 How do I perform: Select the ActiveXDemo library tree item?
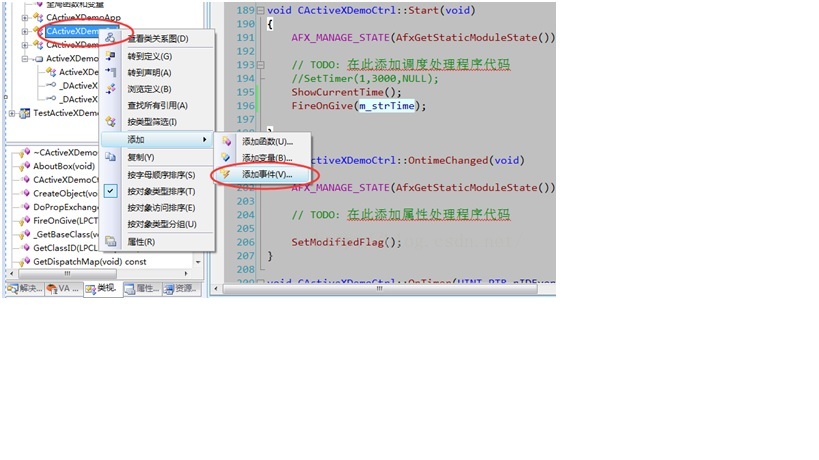pos(72,58)
